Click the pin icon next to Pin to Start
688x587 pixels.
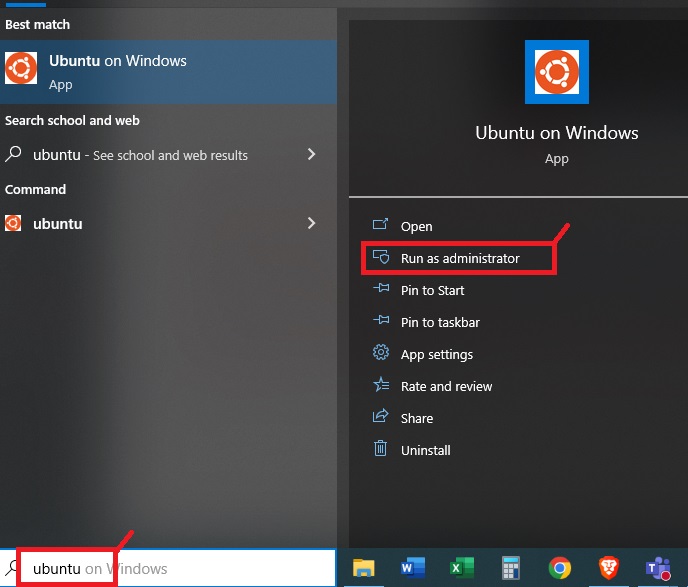(x=381, y=288)
